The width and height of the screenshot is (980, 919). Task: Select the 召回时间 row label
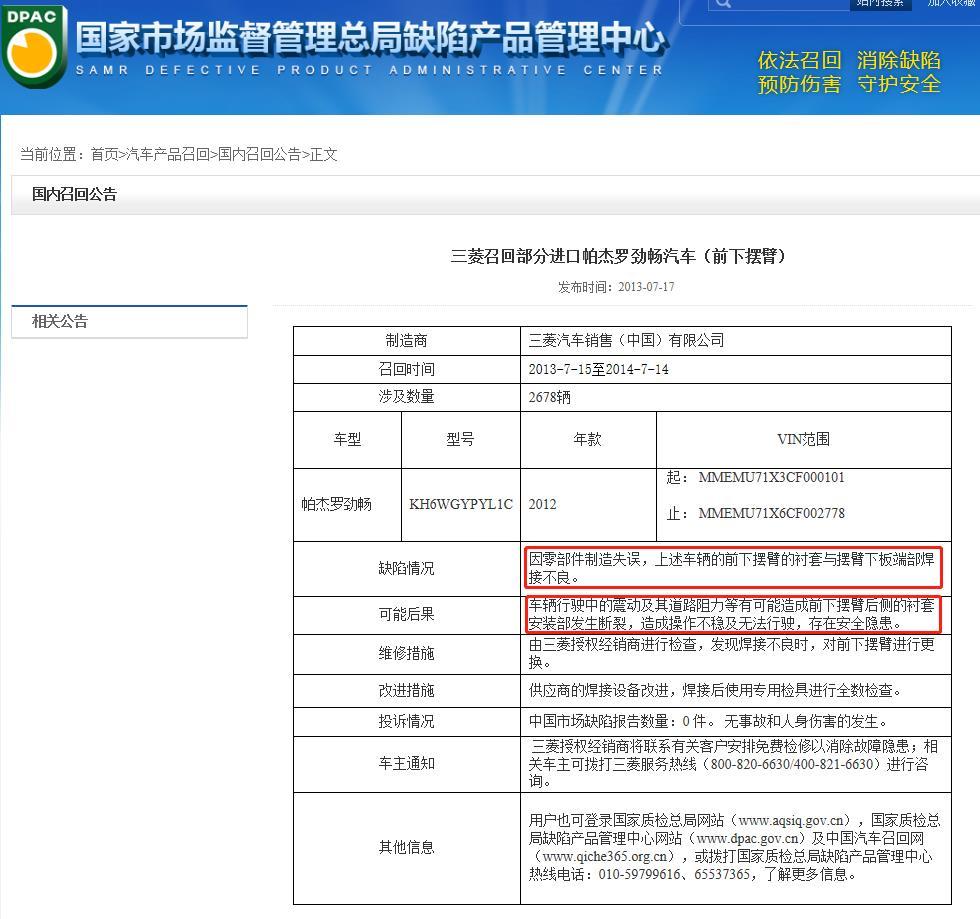coord(406,369)
